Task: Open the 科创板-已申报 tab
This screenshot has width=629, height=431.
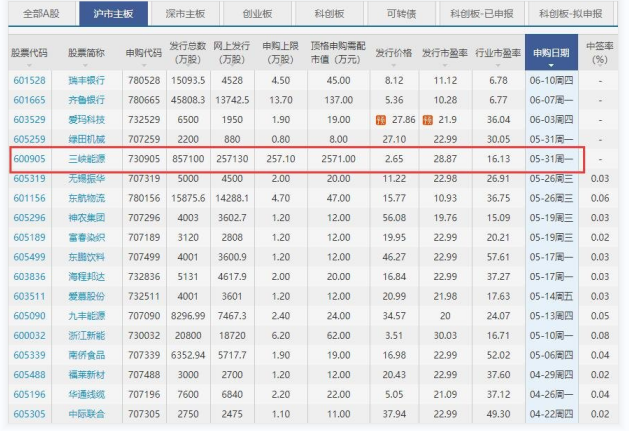Action: (482, 14)
